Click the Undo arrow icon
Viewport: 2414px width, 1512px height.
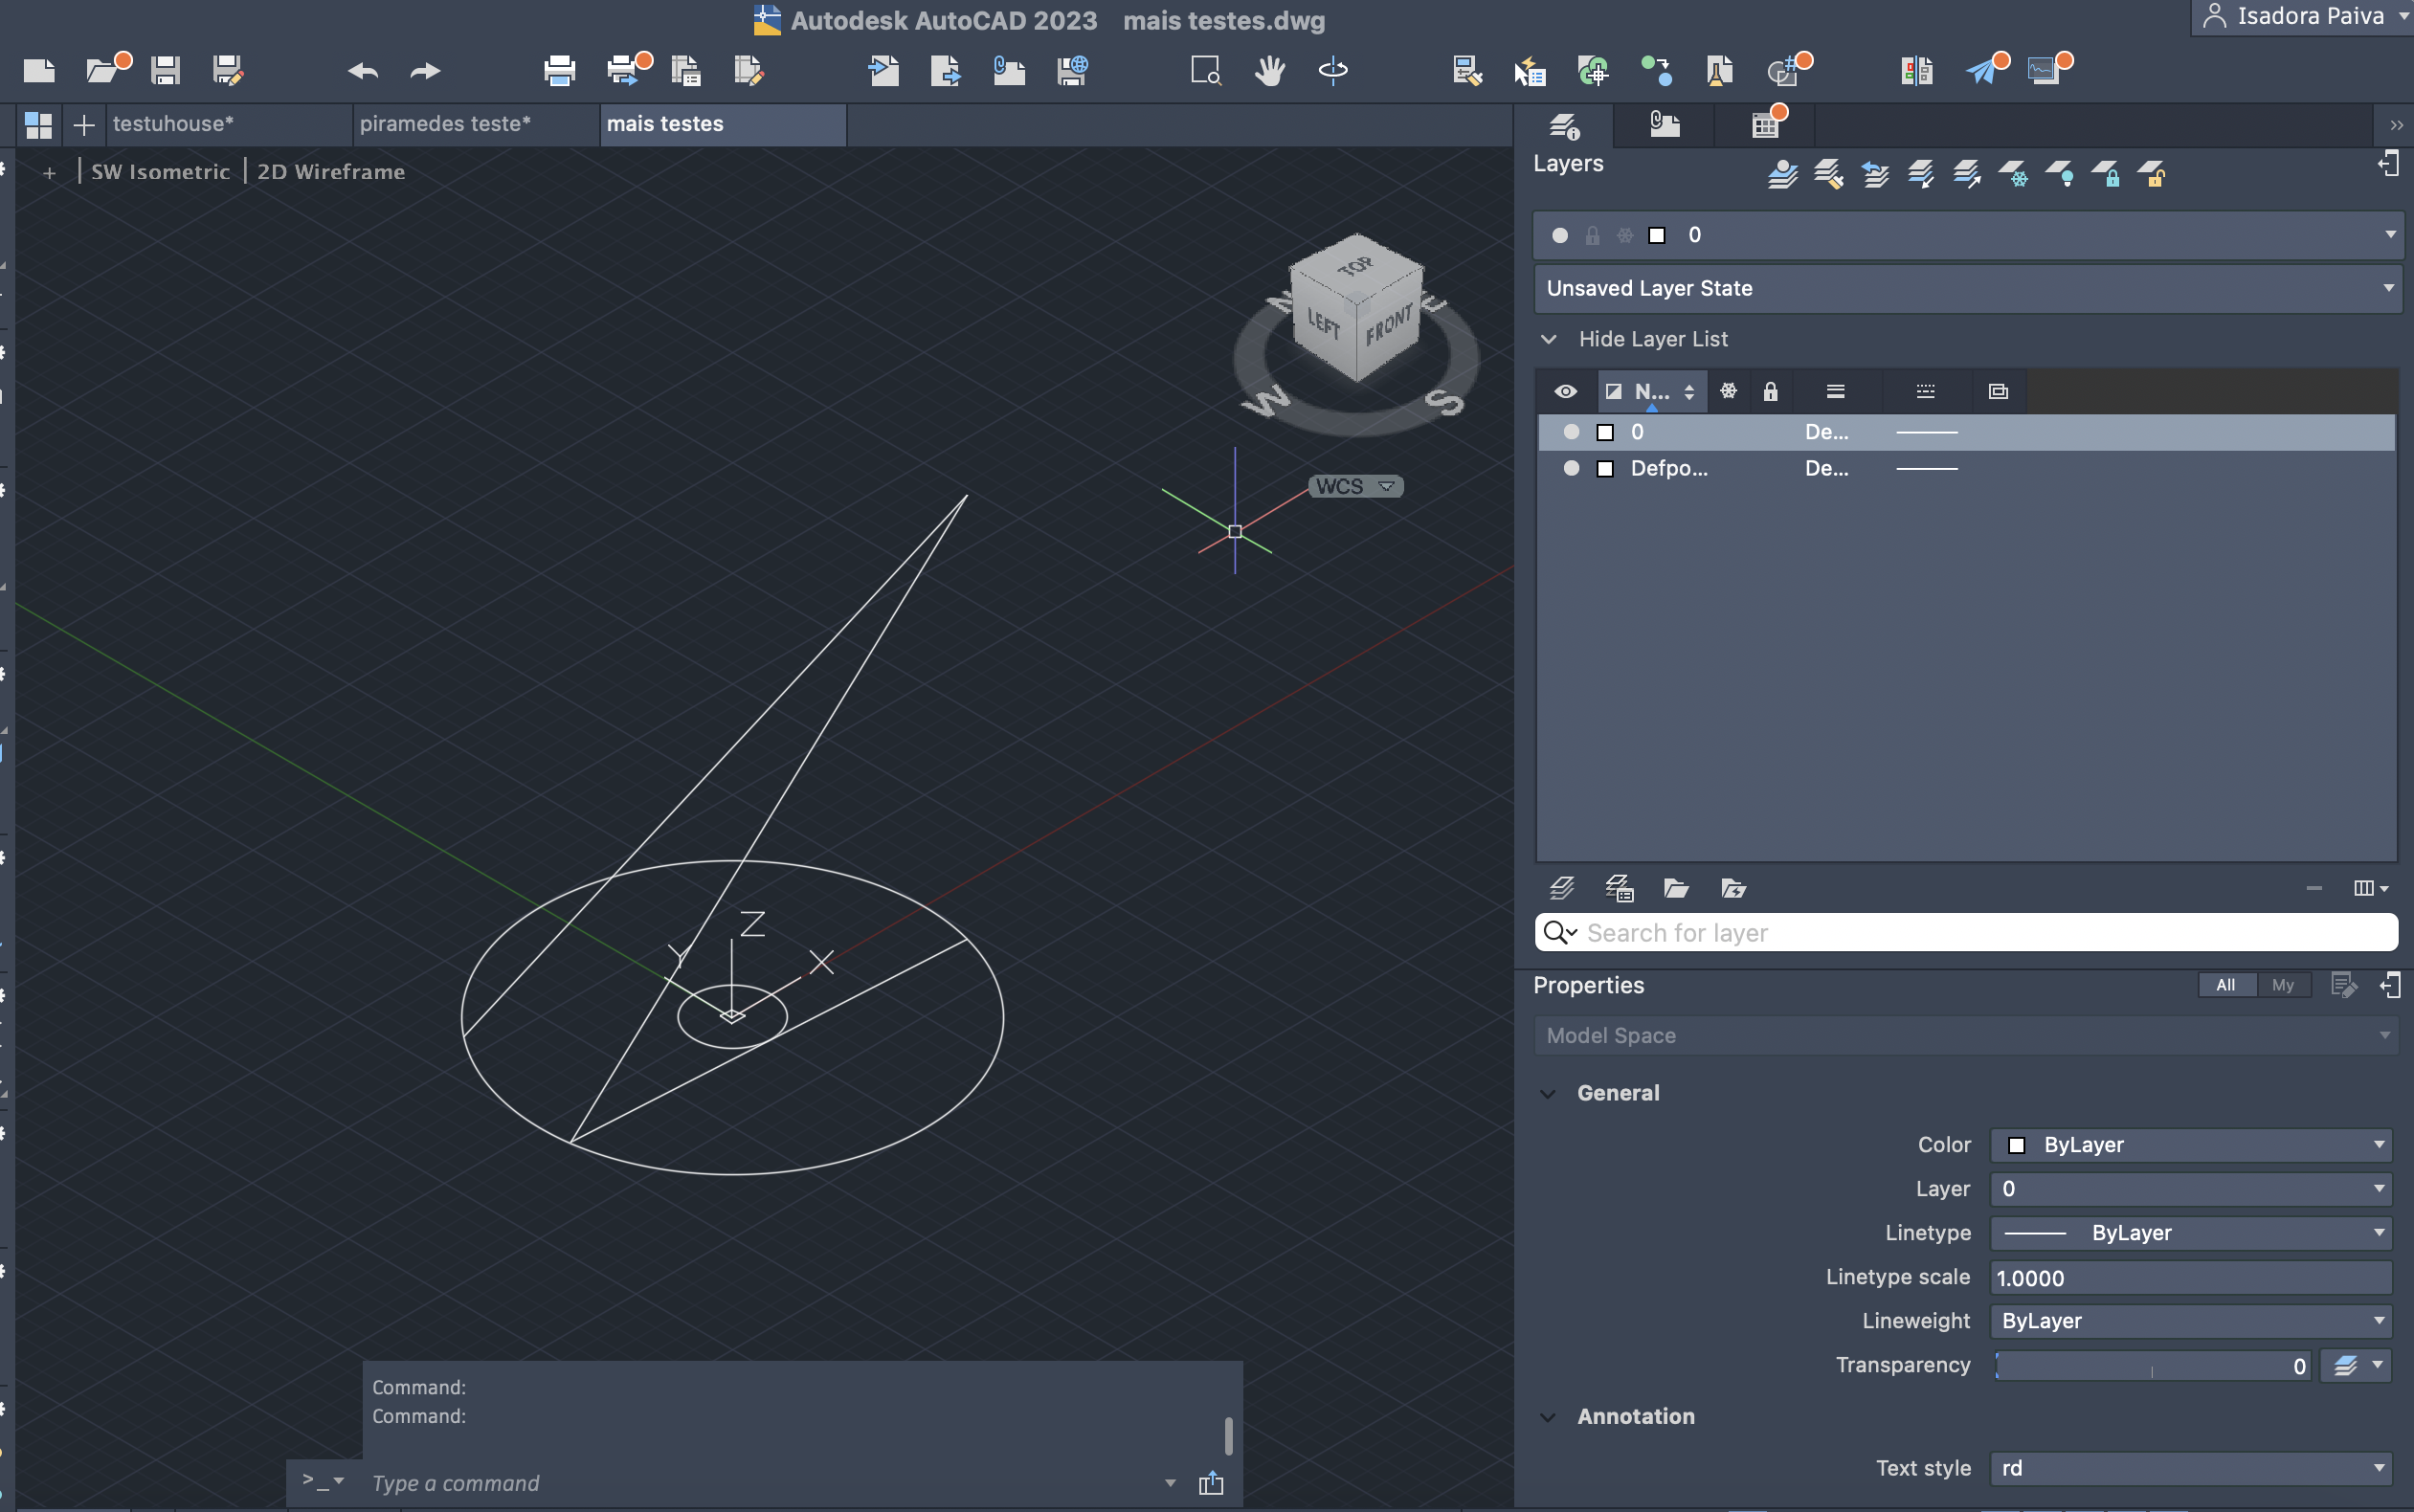click(363, 71)
